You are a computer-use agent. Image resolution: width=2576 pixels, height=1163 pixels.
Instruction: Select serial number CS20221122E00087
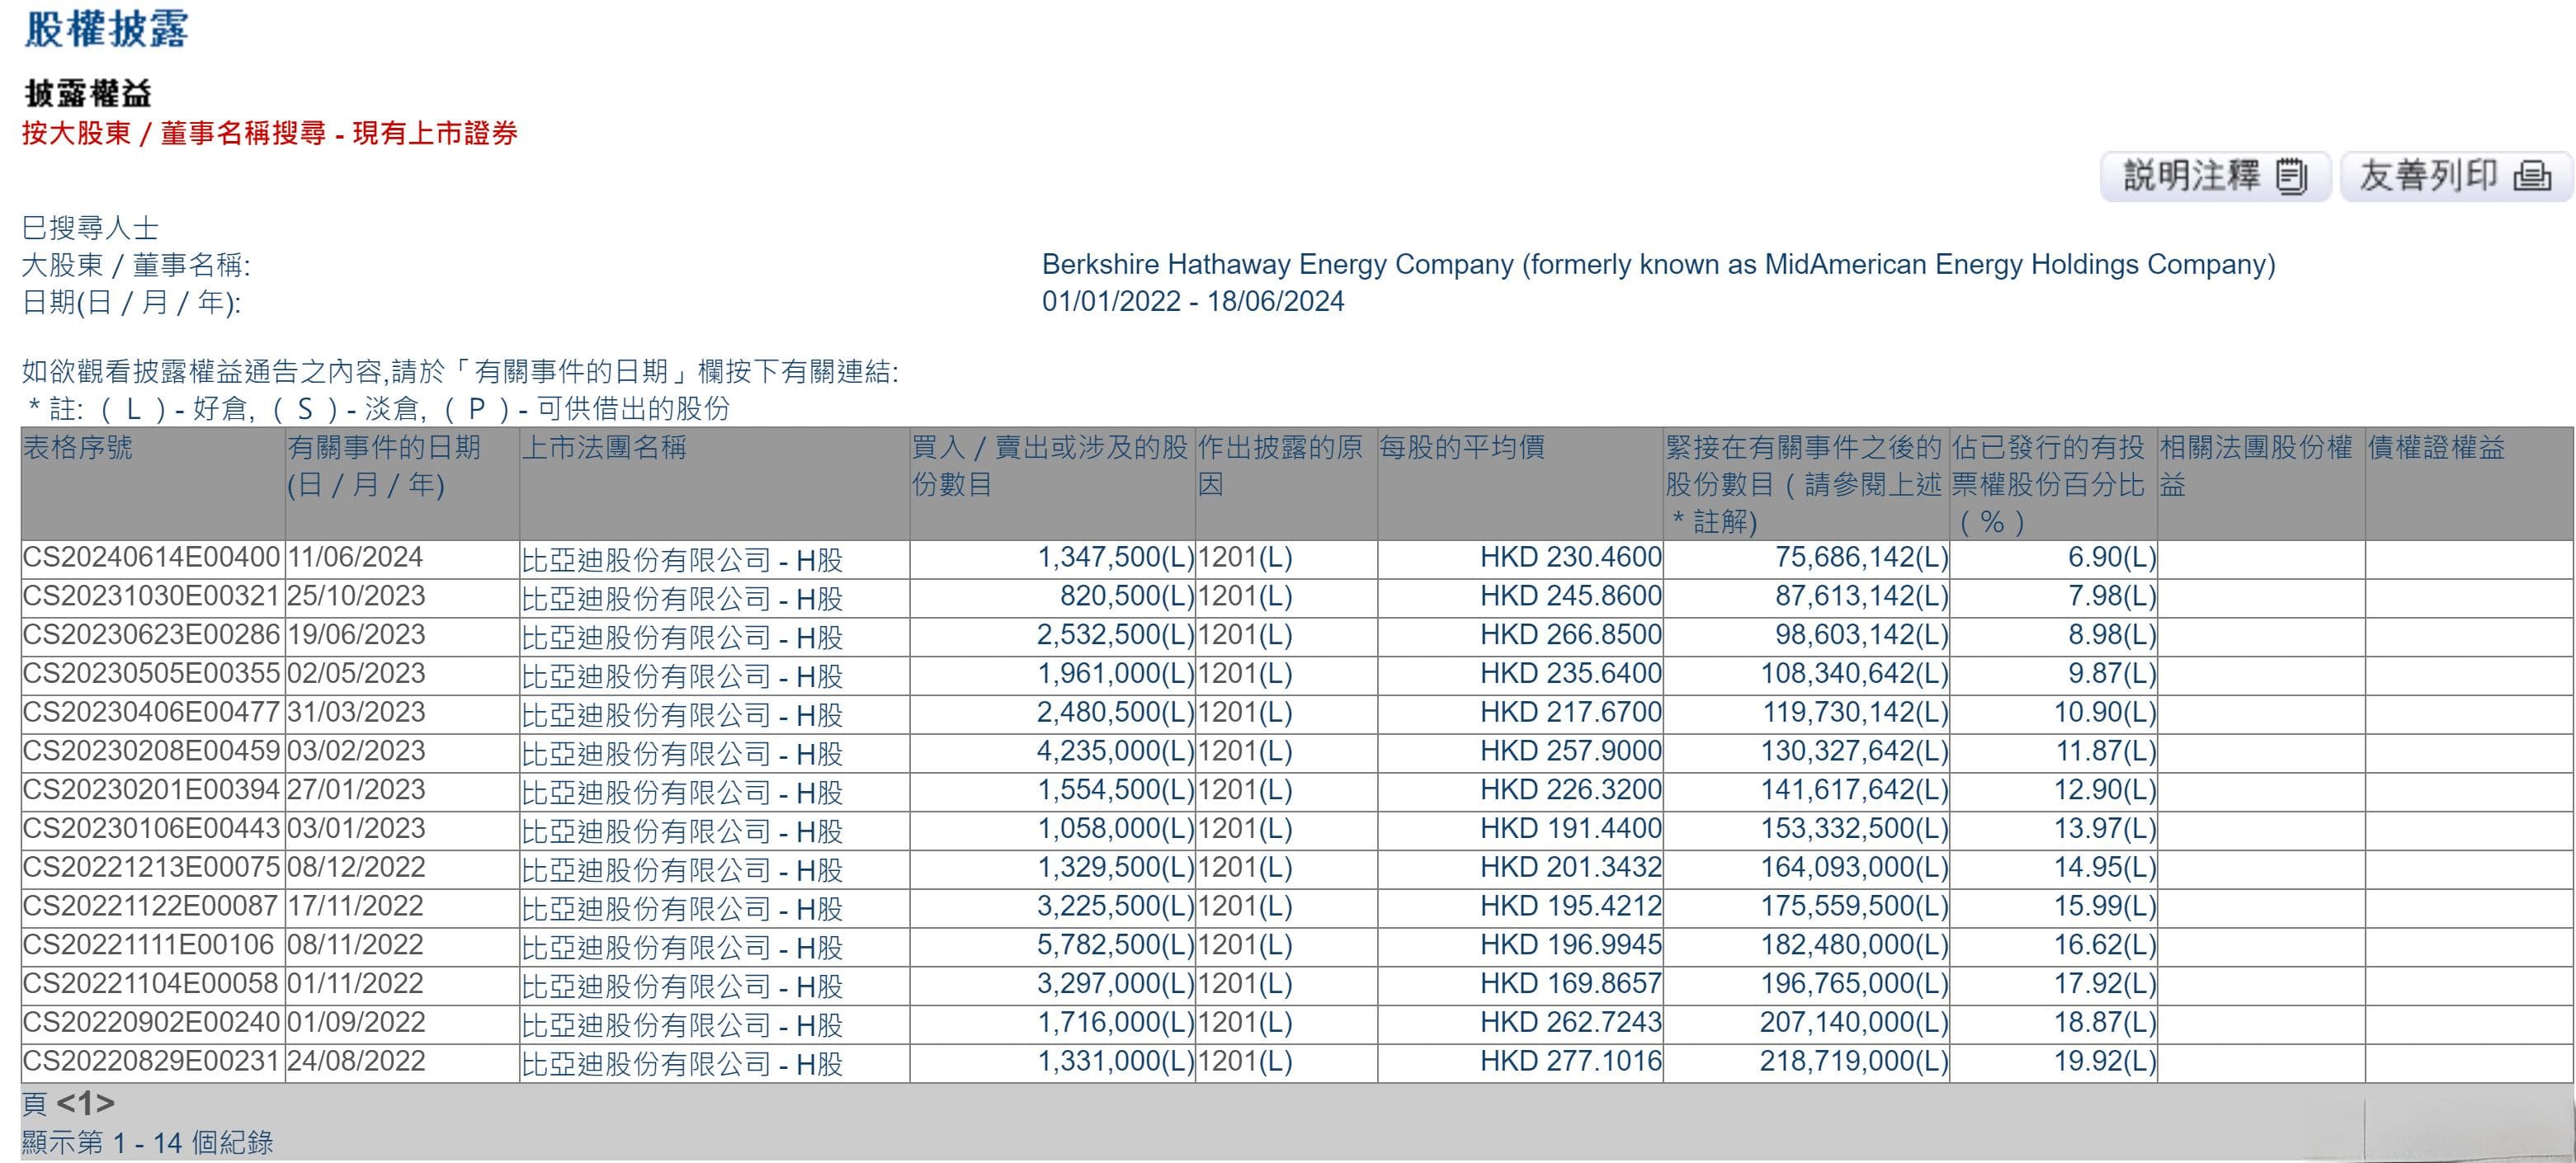click(150, 907)
